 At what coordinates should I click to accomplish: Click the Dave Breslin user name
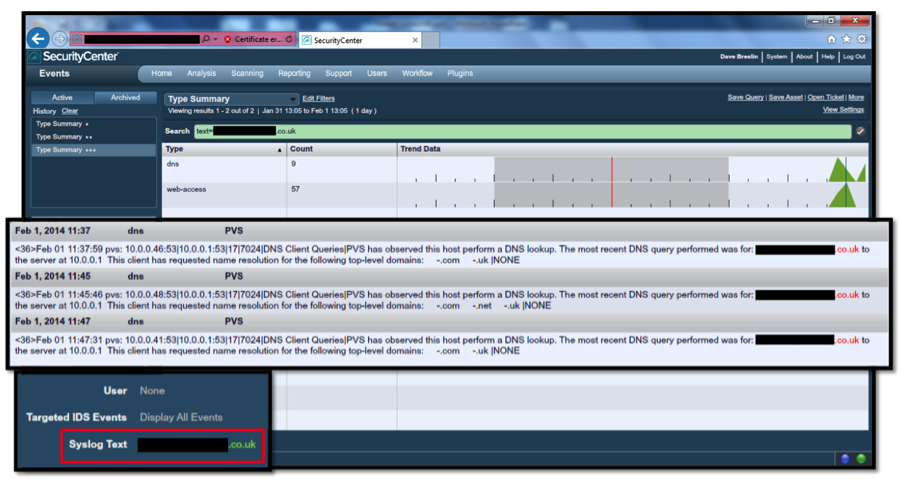[739, 57]
